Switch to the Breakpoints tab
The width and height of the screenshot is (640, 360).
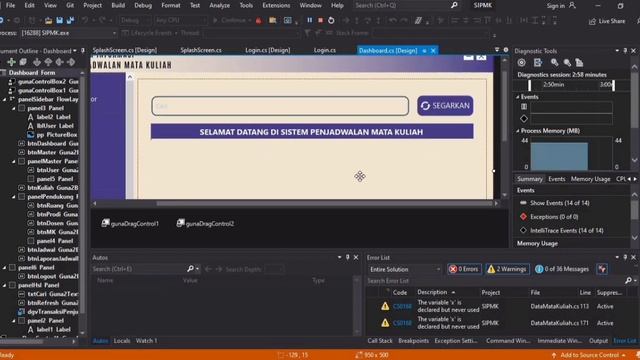tap(413, 340)
